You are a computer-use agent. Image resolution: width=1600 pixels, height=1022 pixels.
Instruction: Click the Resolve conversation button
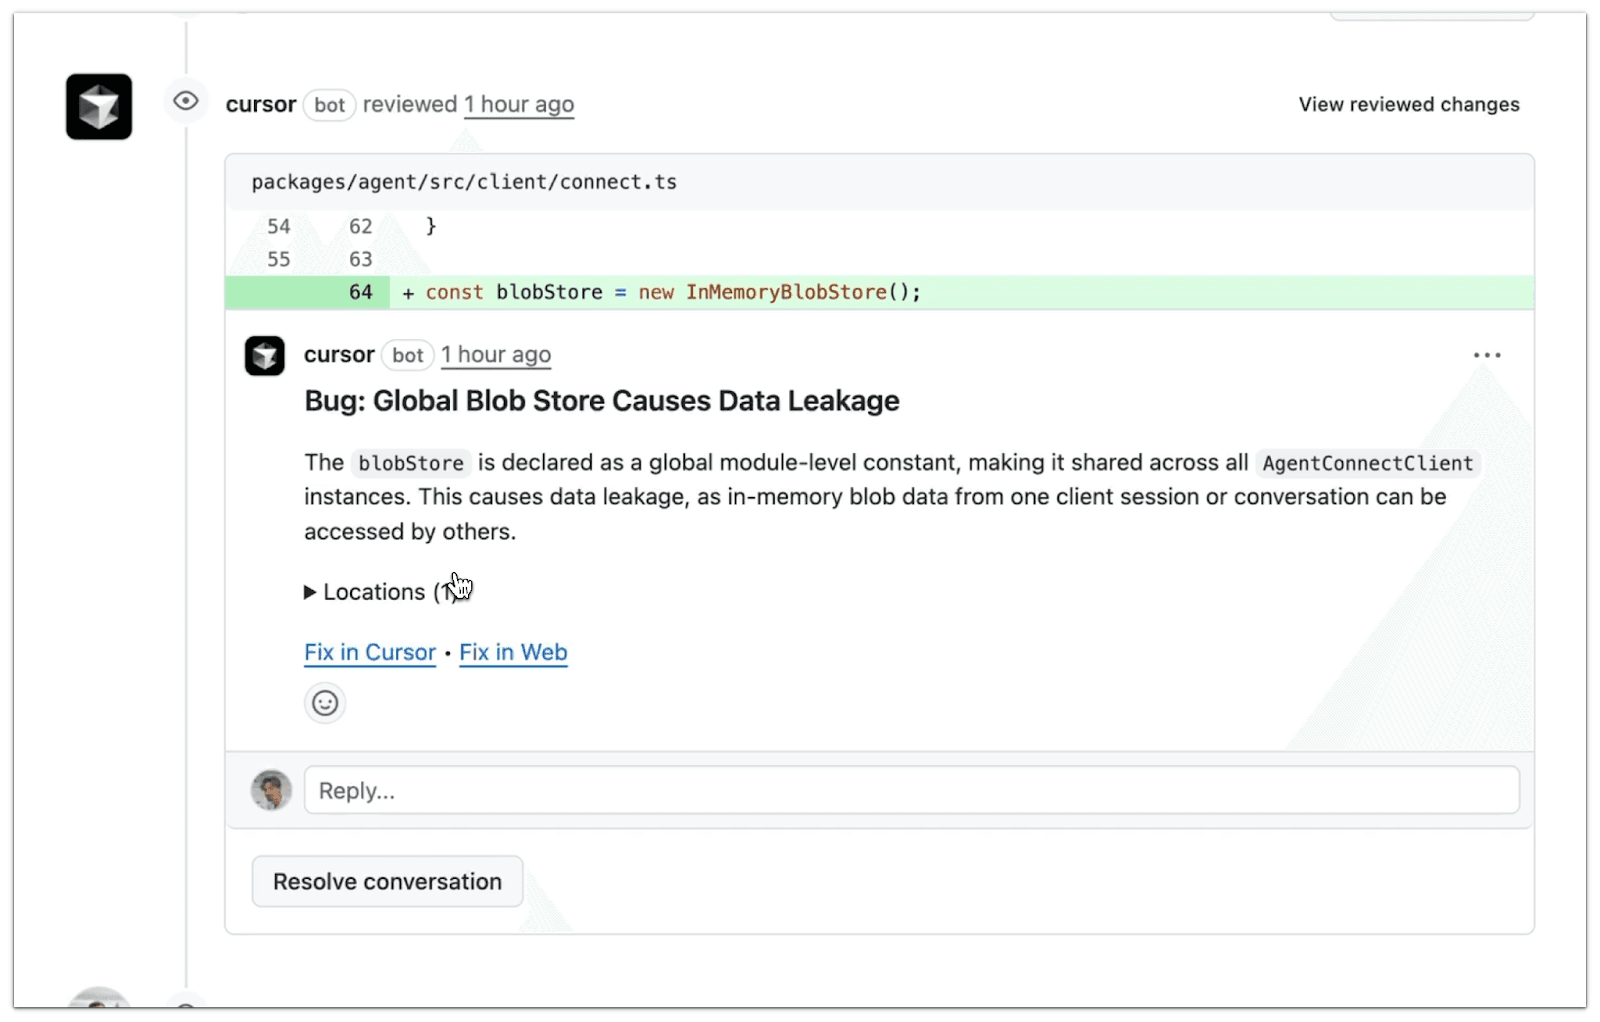387,881
